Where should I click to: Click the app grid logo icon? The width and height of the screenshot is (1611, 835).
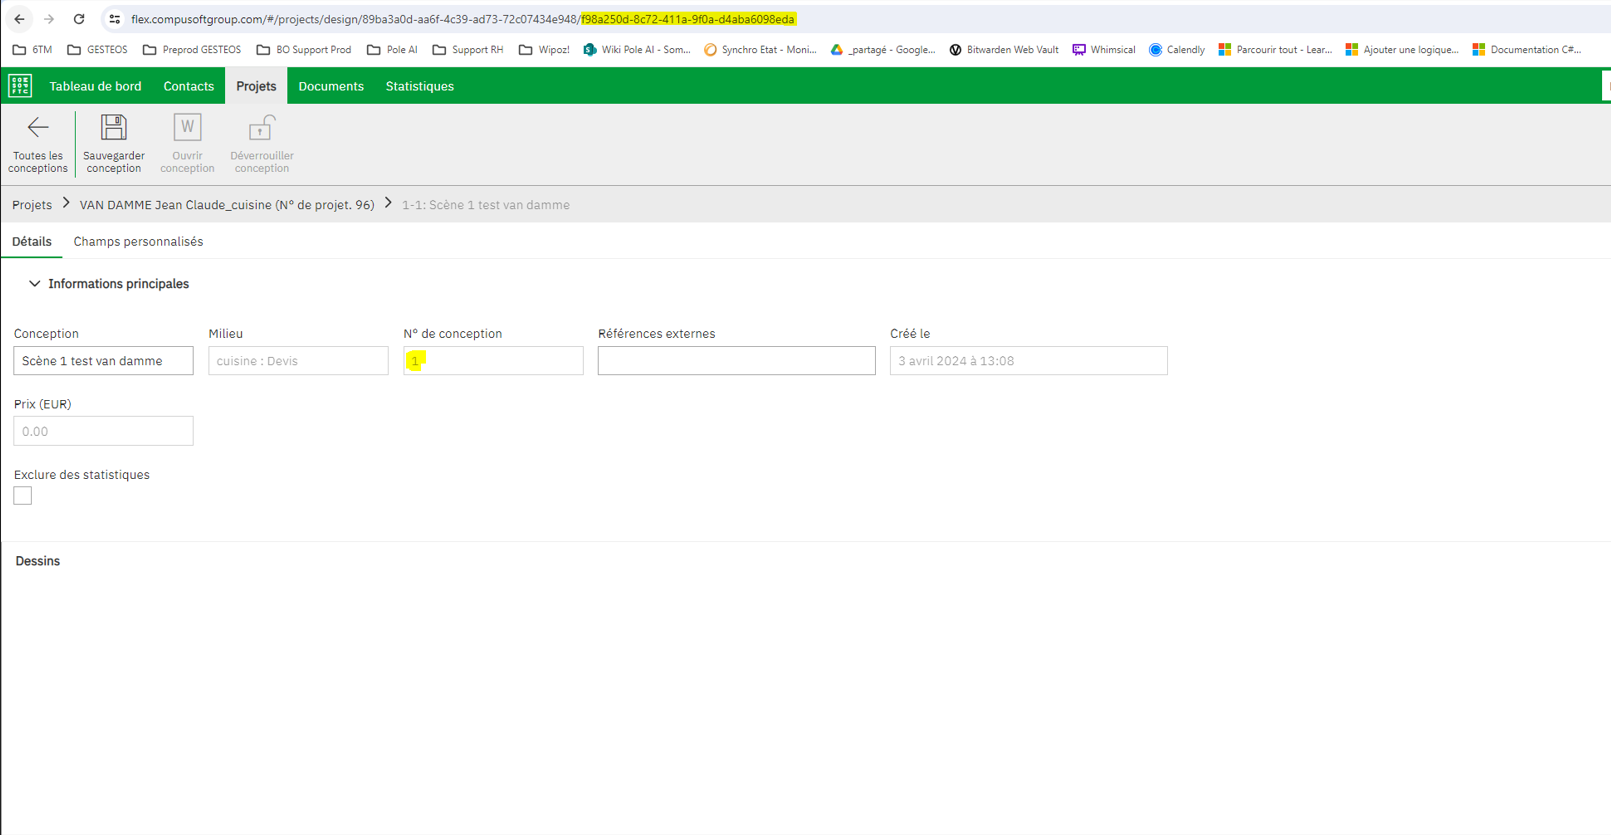(x=20, y=86)
